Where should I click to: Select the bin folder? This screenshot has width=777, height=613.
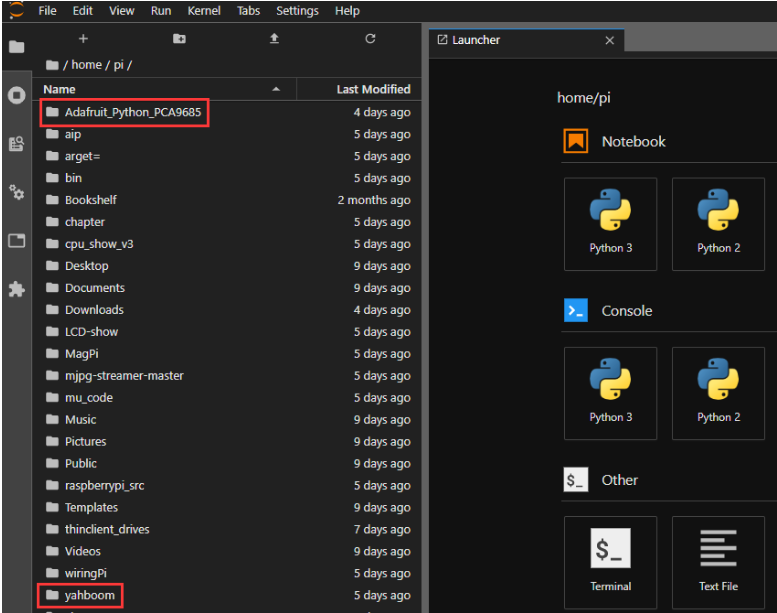[x=227, y=178]
